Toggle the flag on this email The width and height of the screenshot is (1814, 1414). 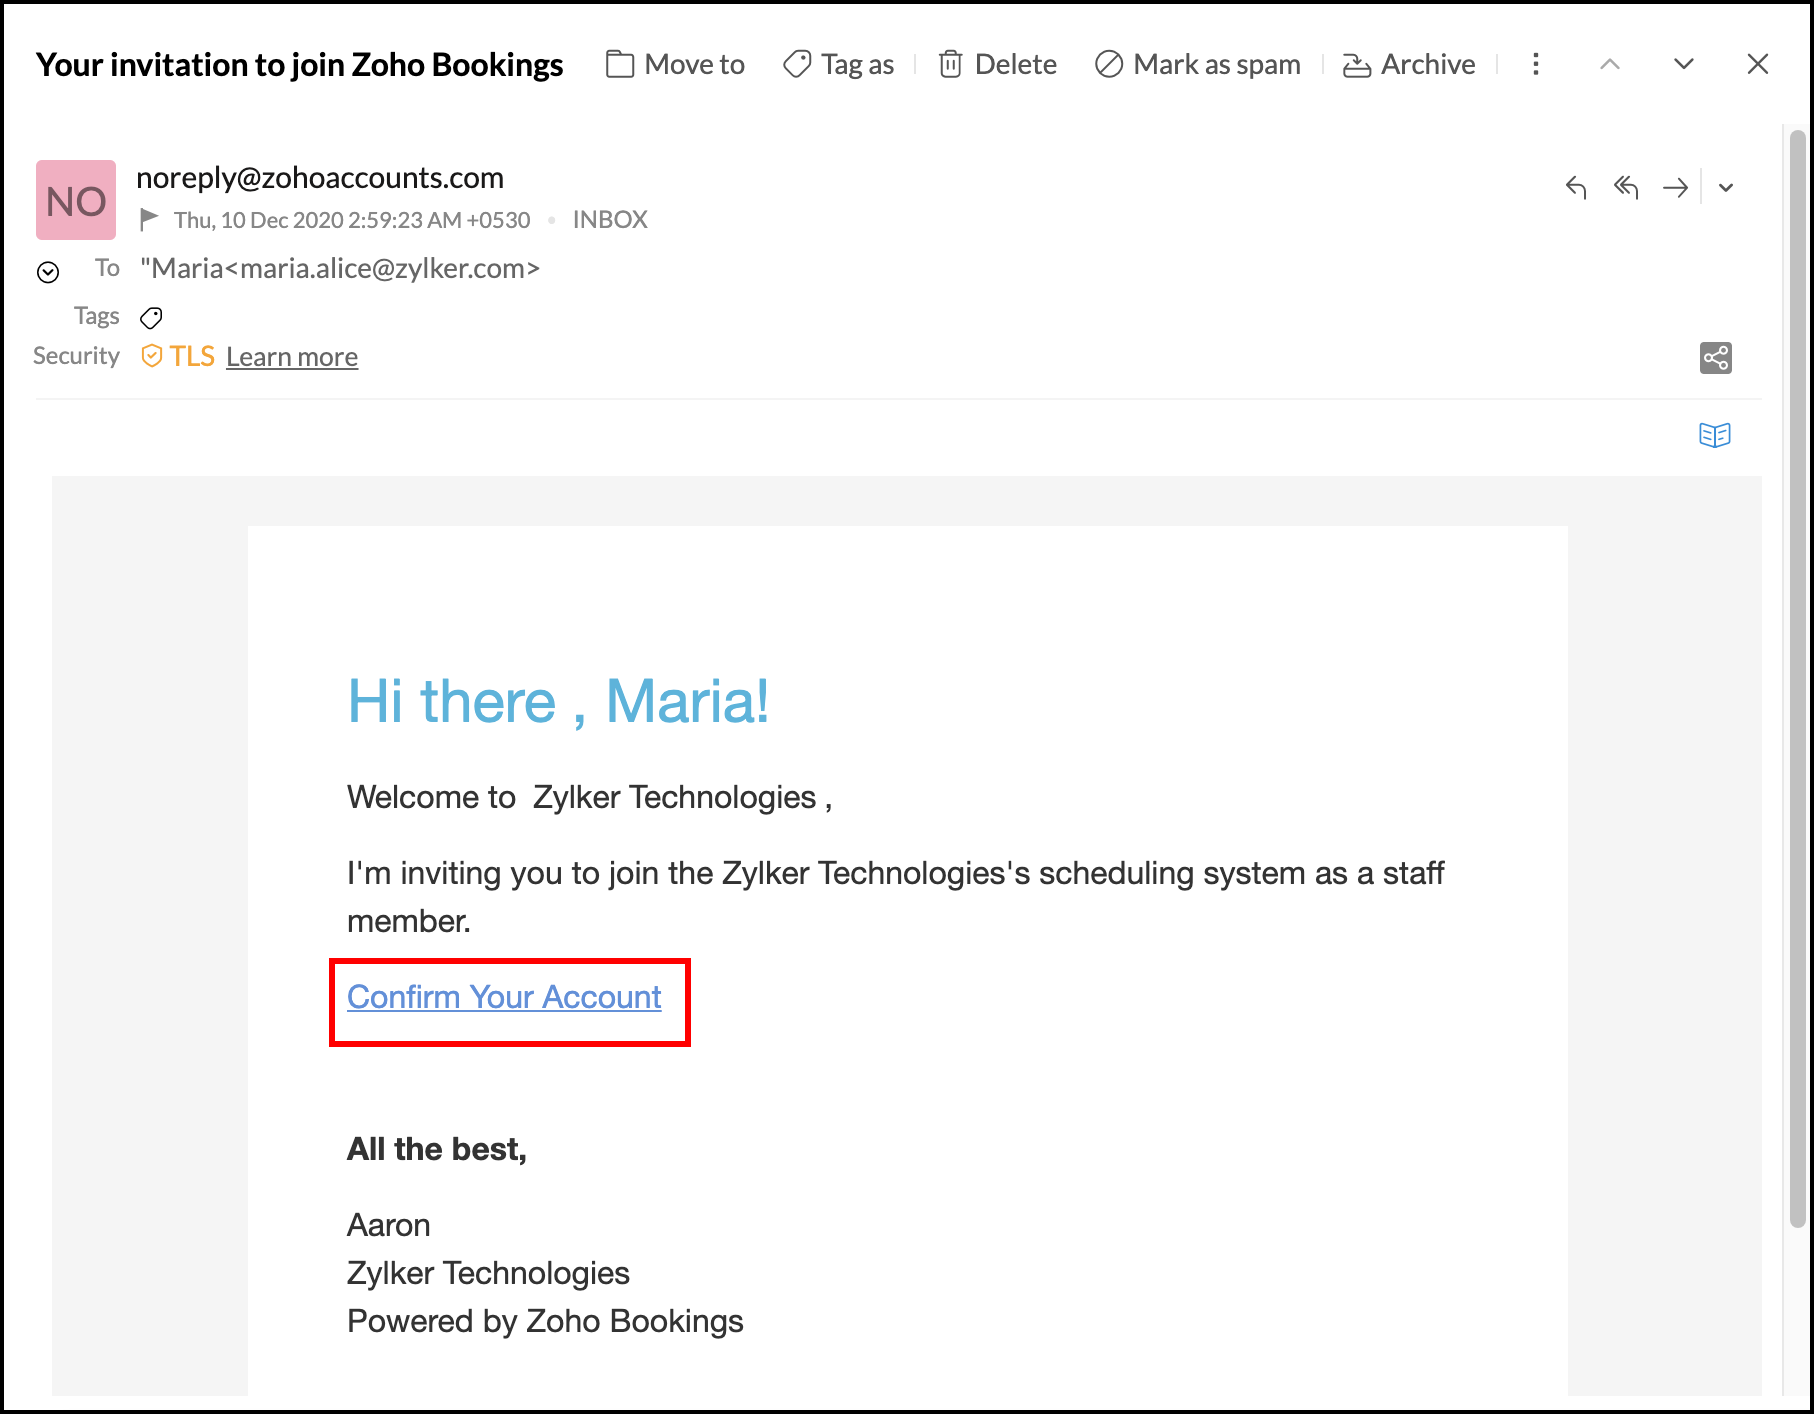pos(150,219)
